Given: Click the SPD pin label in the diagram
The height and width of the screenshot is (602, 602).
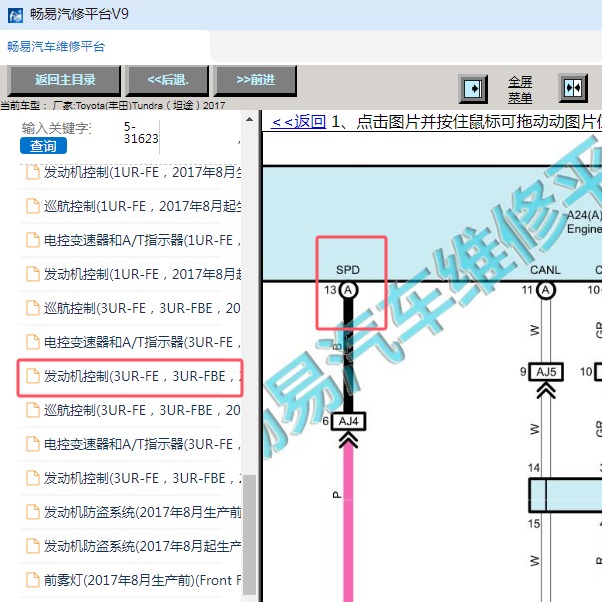Looking at the screenshot, I should 348,270.
